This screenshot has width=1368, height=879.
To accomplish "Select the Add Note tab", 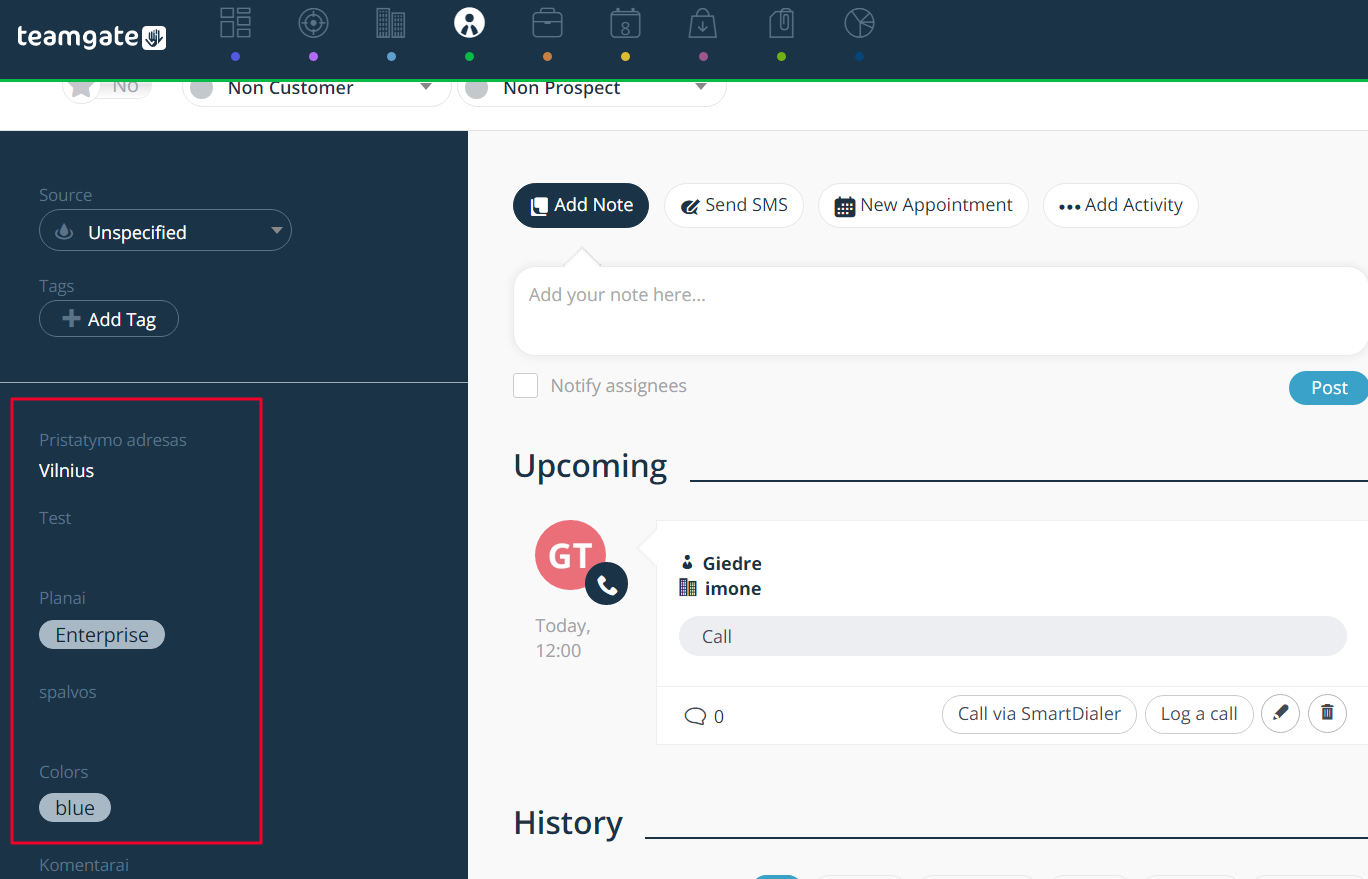I will 581,205.
